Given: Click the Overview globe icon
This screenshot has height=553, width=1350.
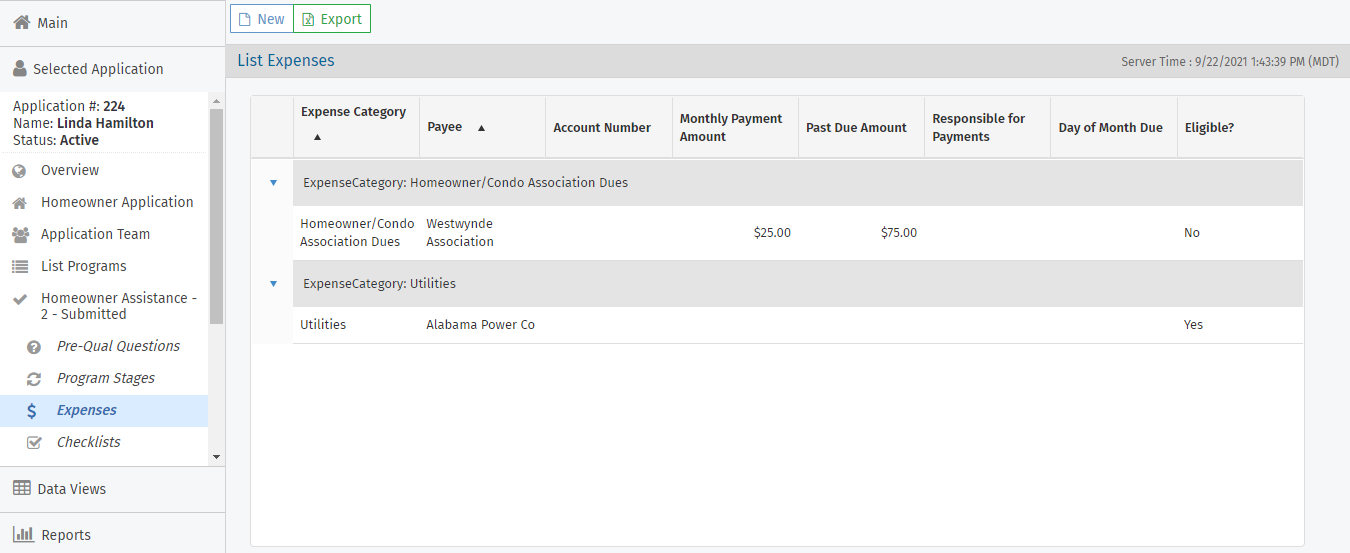Looking at the screenshot, I should (x=20, y=171).
